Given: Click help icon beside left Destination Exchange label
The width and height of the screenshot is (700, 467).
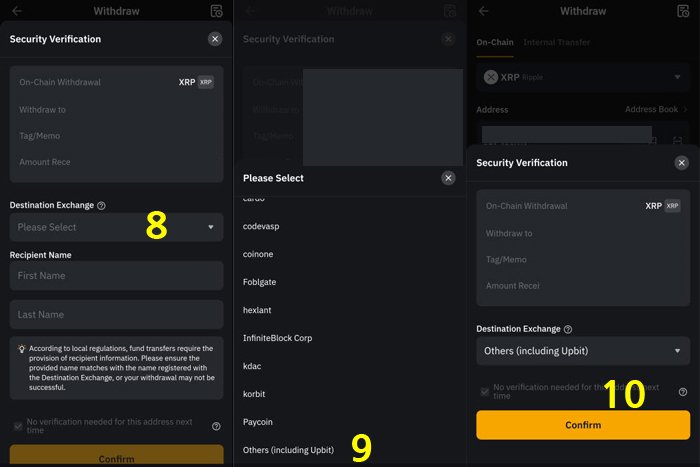Looking at the screenshot, I should pos(101,205).
